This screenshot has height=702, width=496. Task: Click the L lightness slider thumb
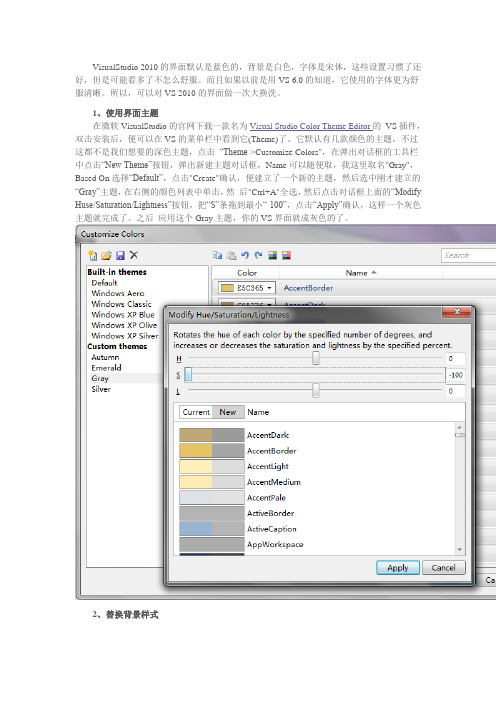(x=316, y=390)
